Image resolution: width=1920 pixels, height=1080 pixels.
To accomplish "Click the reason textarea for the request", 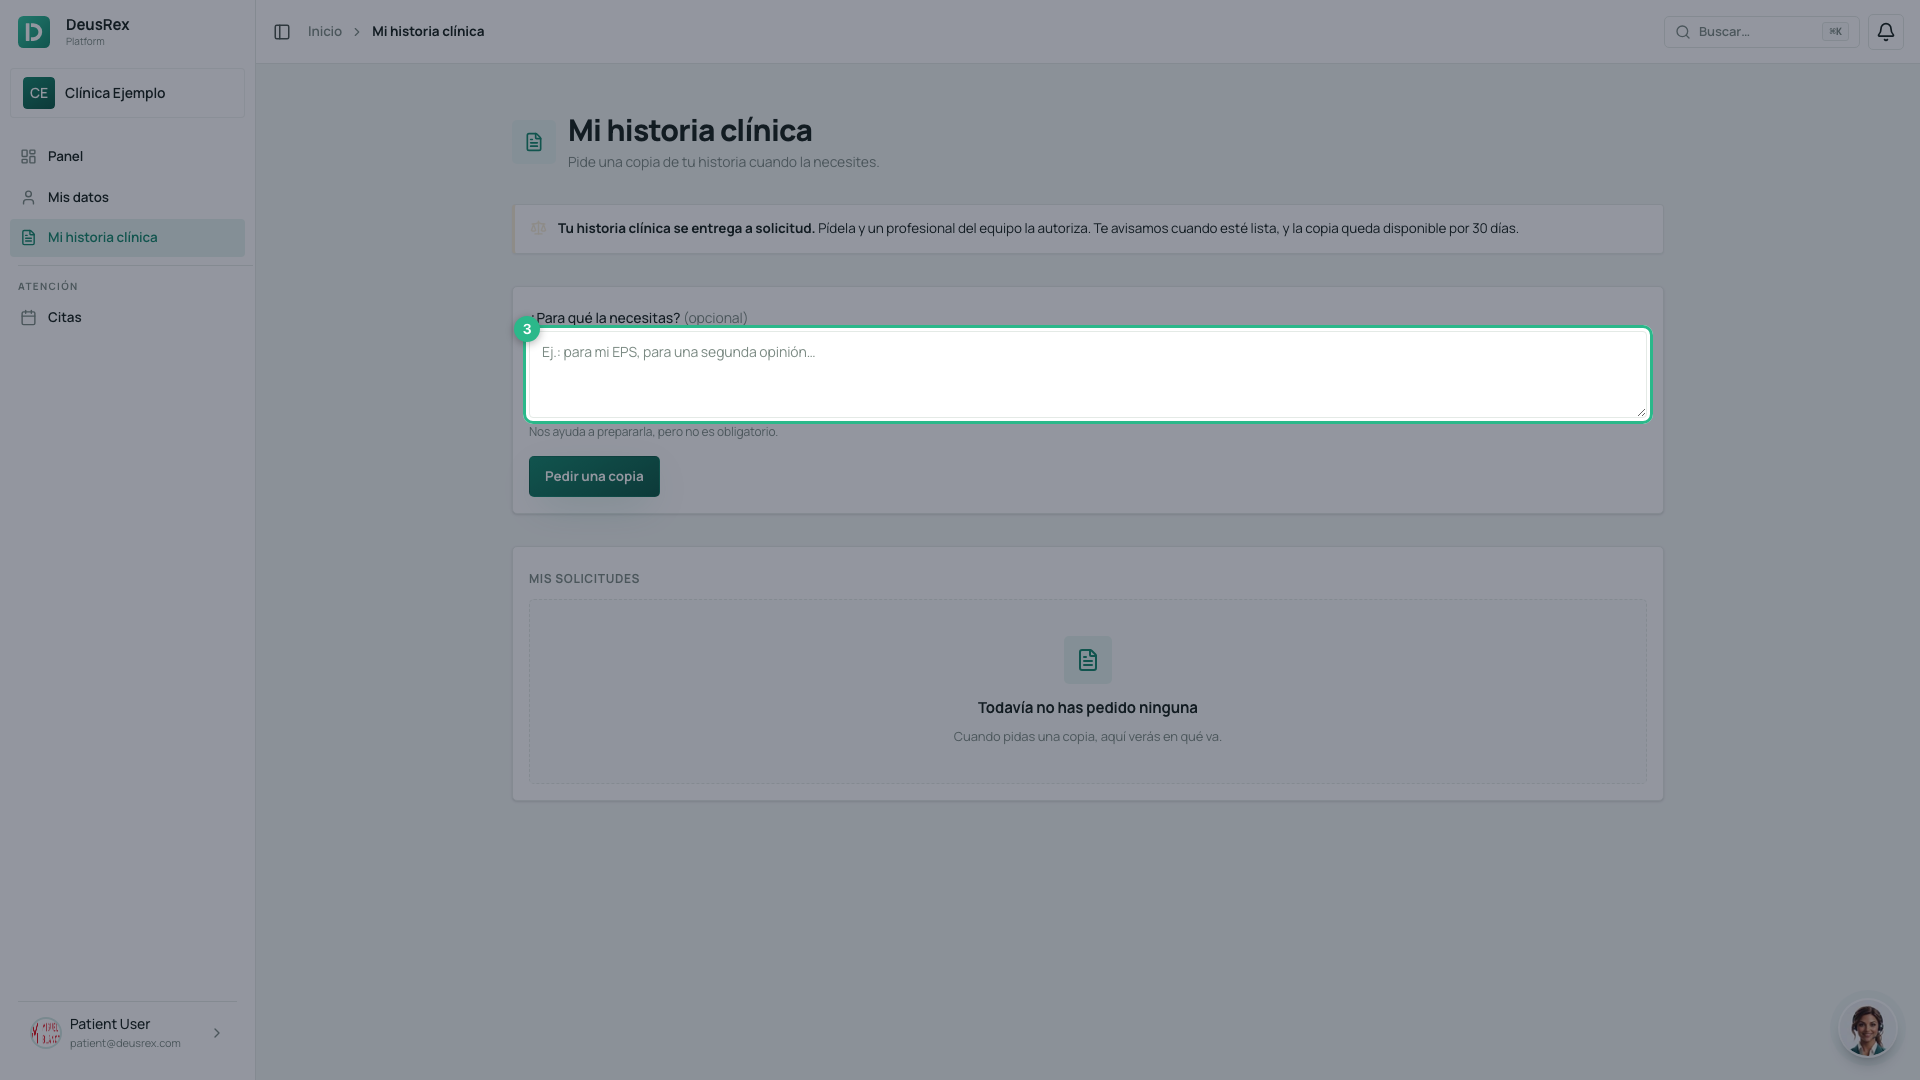I will pos(1087,375).
